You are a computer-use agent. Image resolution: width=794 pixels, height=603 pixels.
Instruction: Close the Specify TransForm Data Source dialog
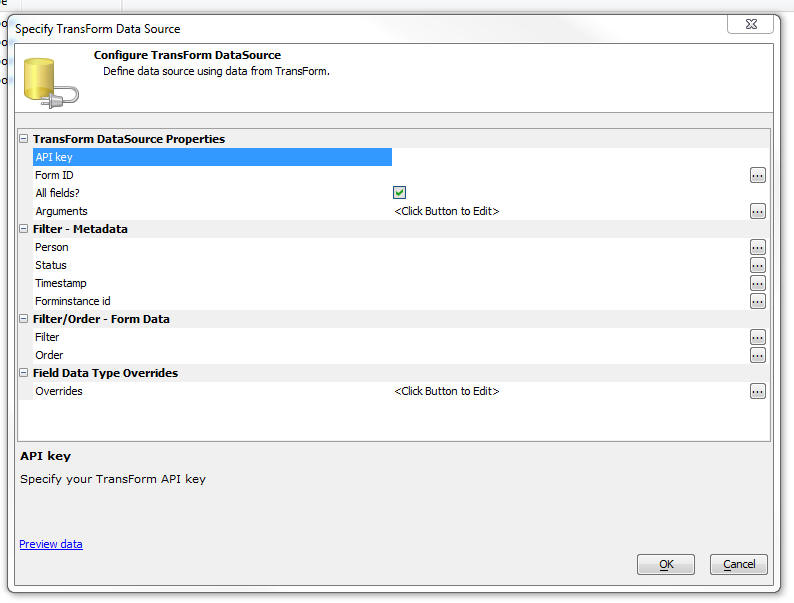click(750, 24)
